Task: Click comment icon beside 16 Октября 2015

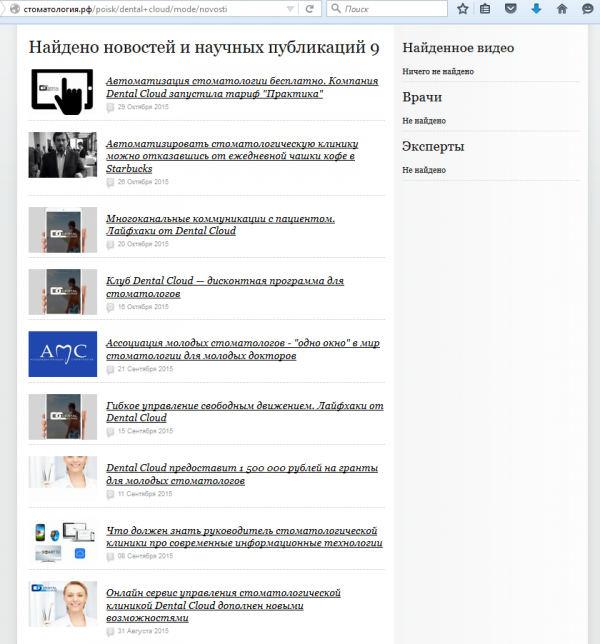Action: (110, 307)
